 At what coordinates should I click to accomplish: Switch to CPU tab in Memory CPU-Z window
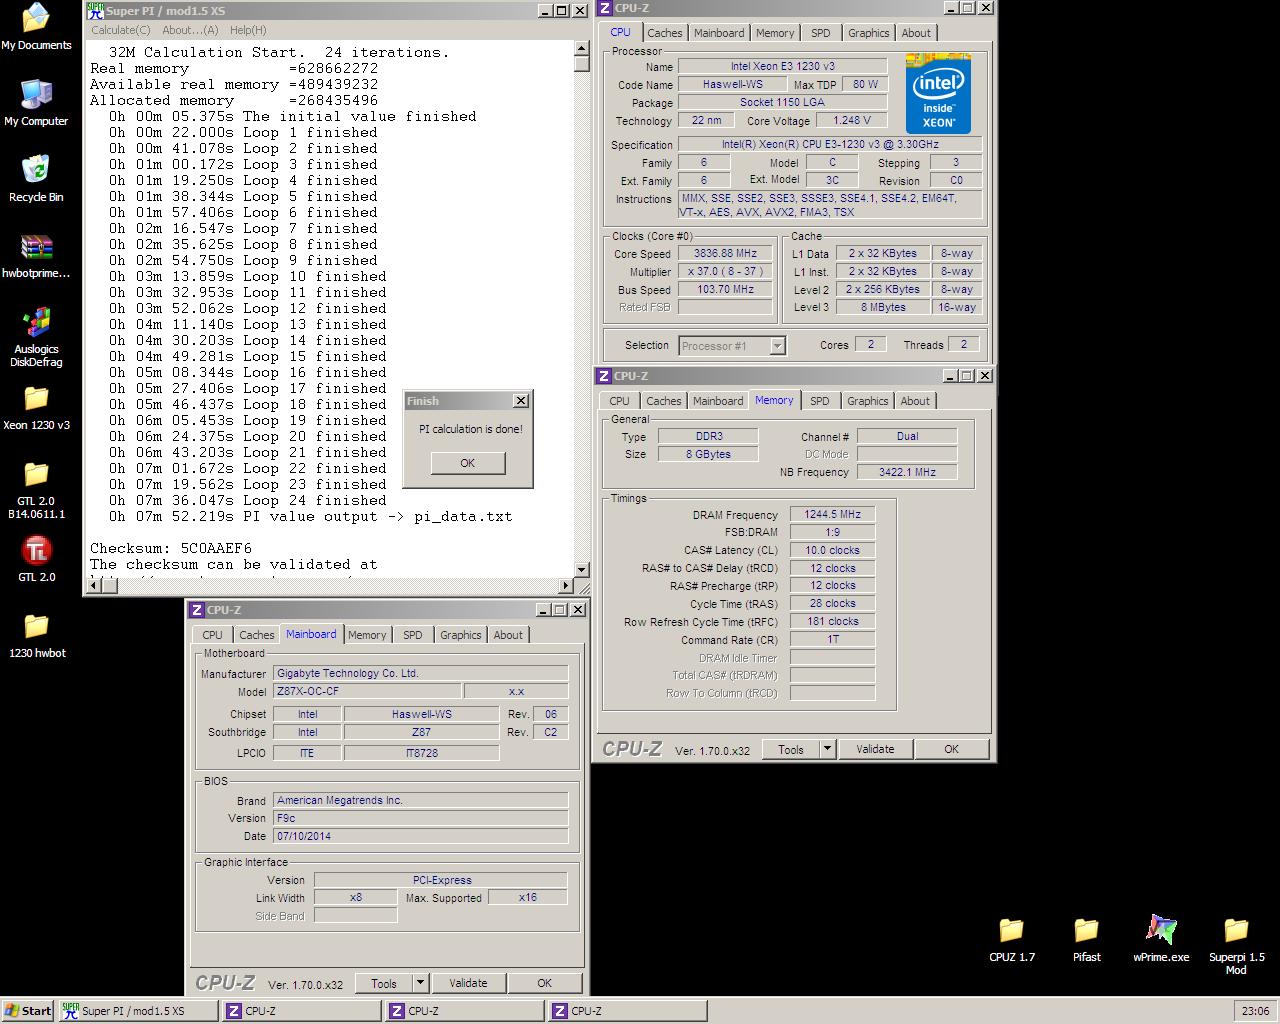[620, 401]
